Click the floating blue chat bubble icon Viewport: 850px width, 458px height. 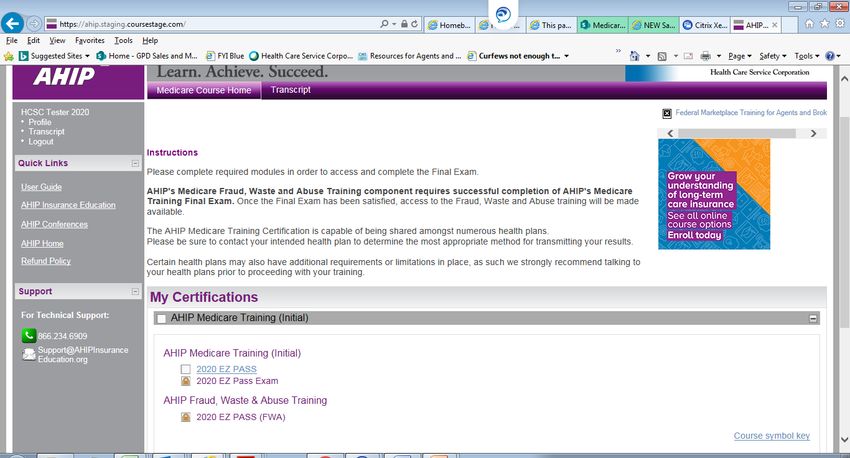click(503, 14)
